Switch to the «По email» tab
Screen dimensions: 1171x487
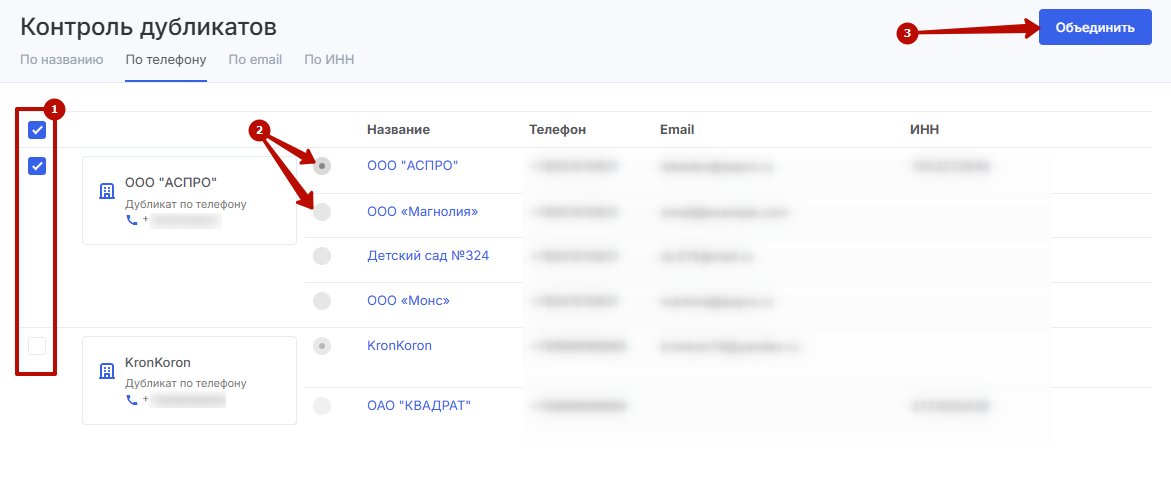pos(255,60)
